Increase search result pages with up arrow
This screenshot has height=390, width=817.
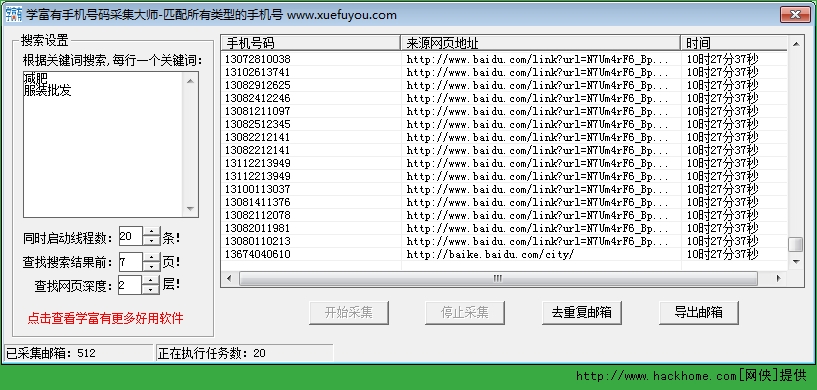click(151, 257)
